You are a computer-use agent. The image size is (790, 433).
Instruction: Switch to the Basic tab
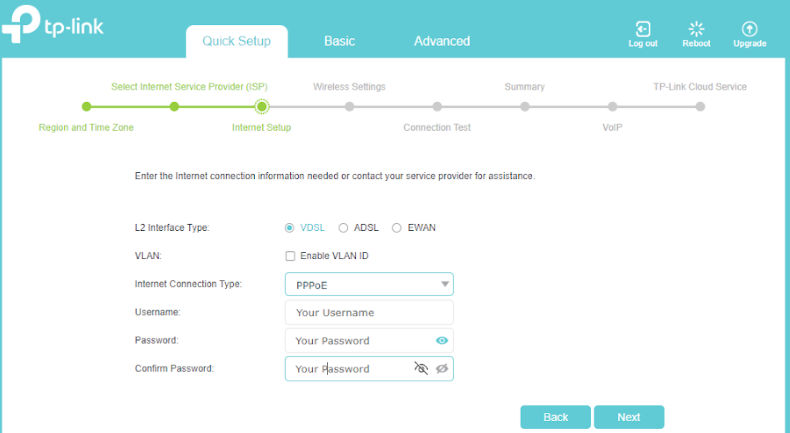[x=340, y=41]
